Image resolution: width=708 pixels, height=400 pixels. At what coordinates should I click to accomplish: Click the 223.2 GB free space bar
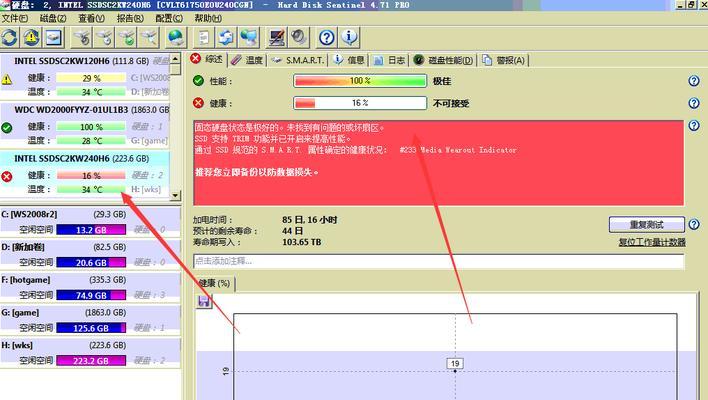(x=91, y=361)
